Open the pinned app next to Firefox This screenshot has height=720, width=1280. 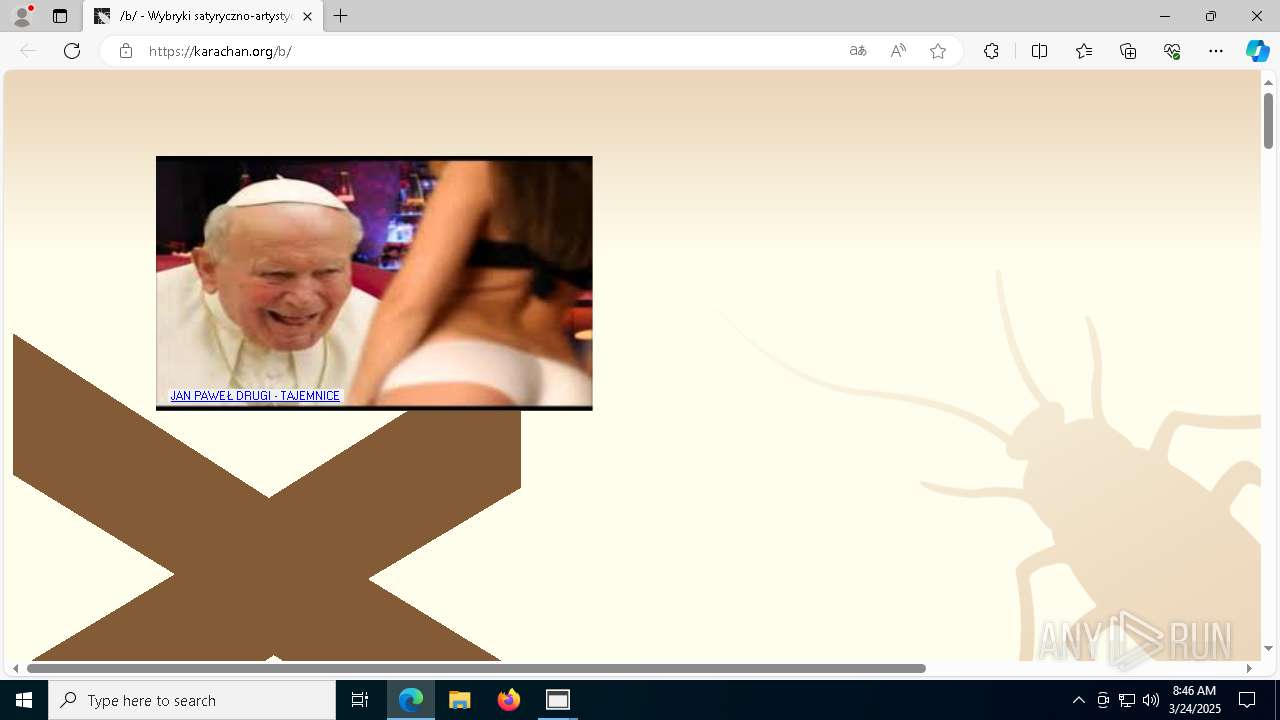point(558,700)
